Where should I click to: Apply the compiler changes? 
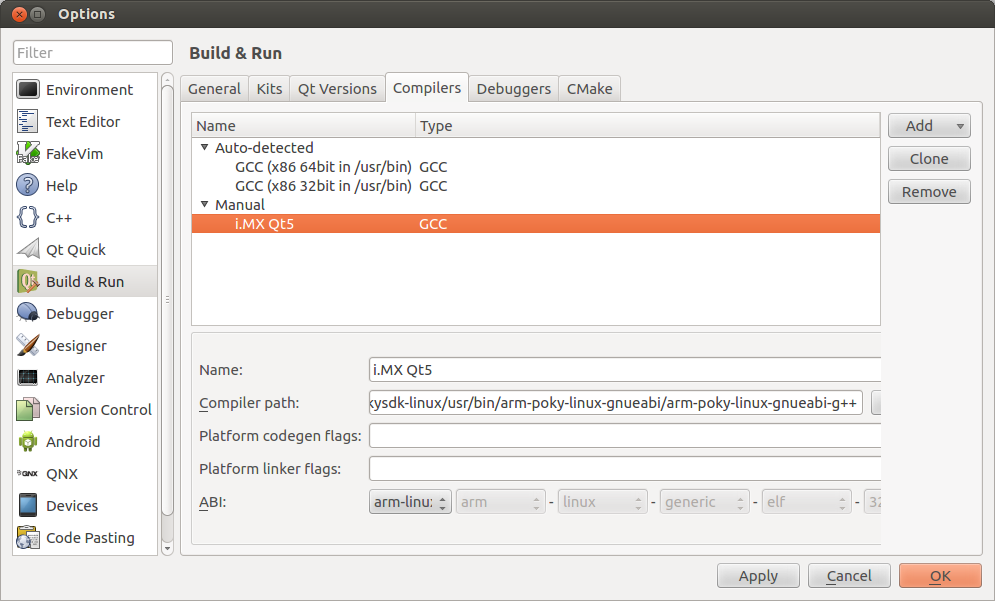pos(757,575)
